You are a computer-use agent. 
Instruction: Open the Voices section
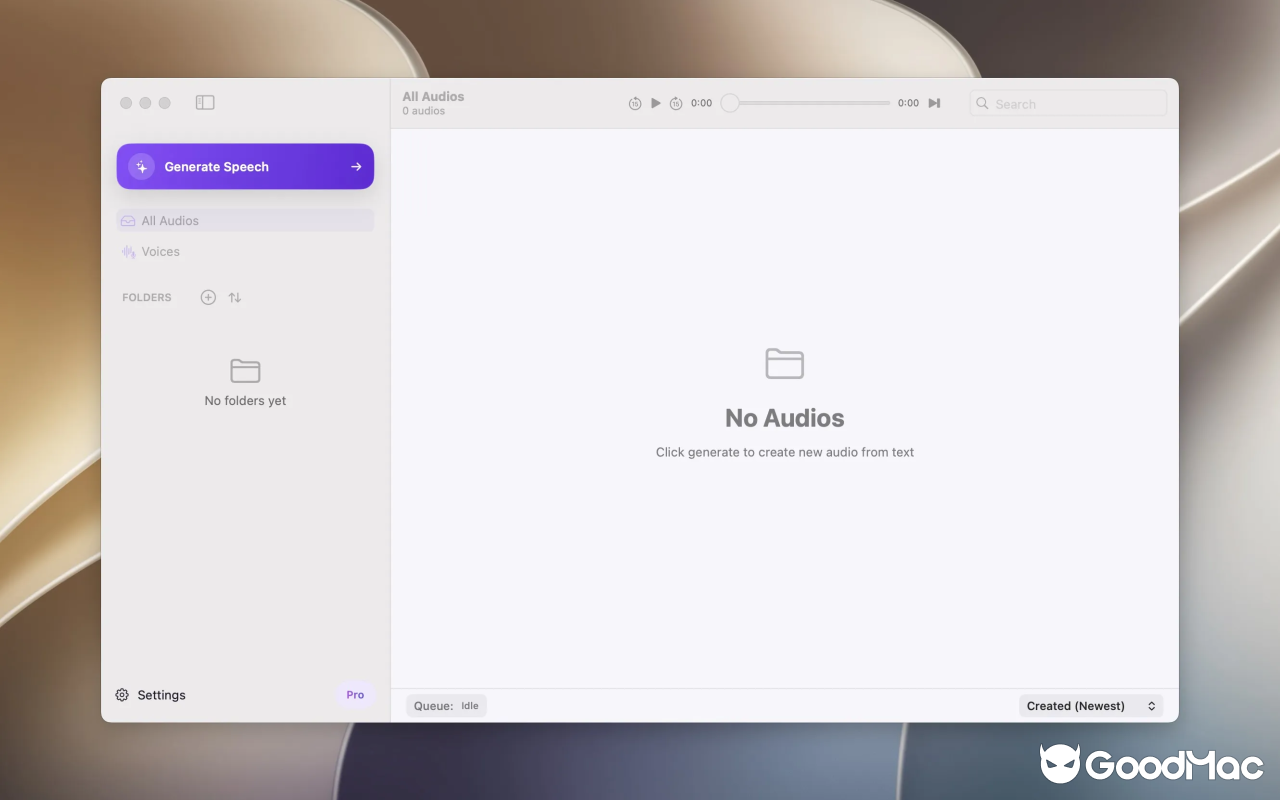coord(245,252)
